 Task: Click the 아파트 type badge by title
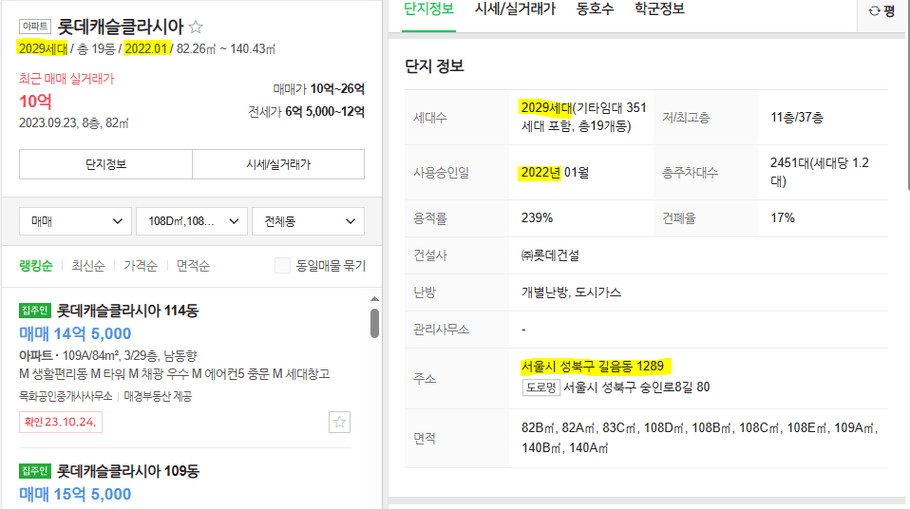click(x=35, y=26)
